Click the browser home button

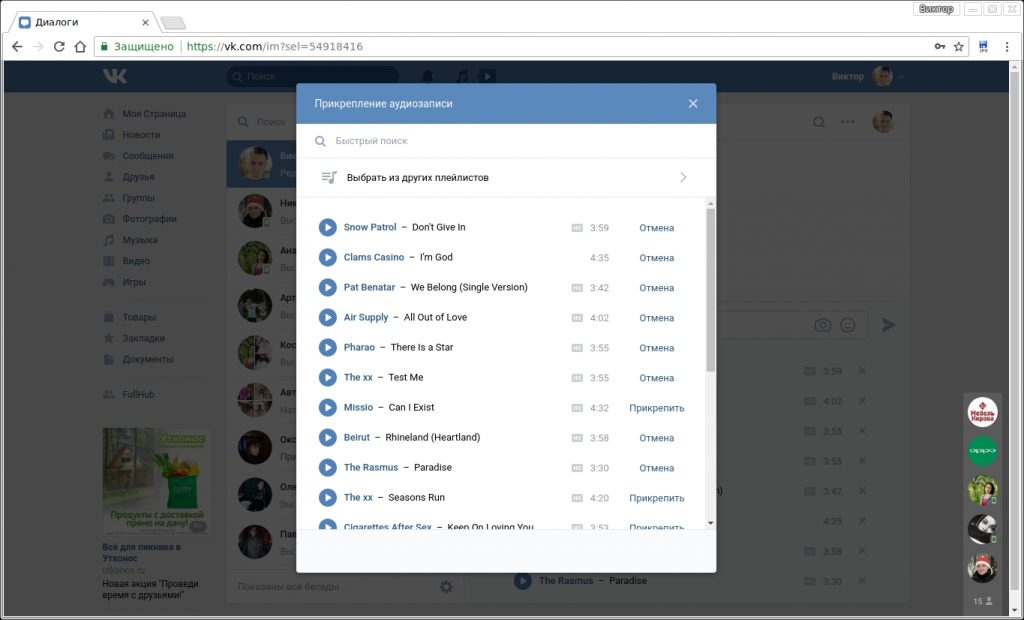[x=80, y=46]
